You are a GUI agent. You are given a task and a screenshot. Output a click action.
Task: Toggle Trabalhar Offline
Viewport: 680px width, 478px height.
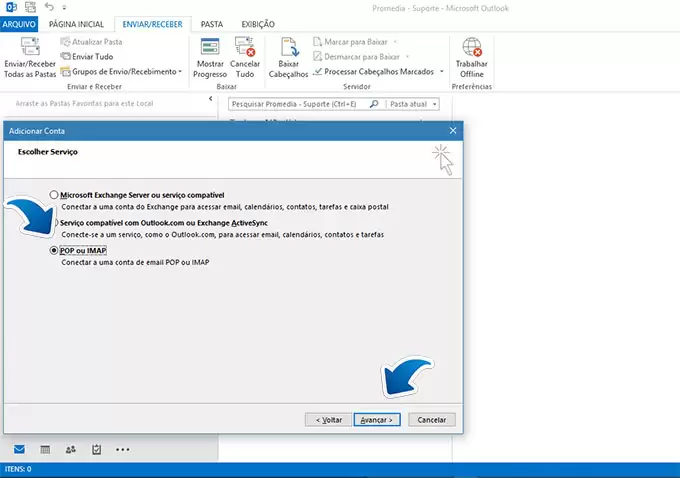tap(471, 58)
